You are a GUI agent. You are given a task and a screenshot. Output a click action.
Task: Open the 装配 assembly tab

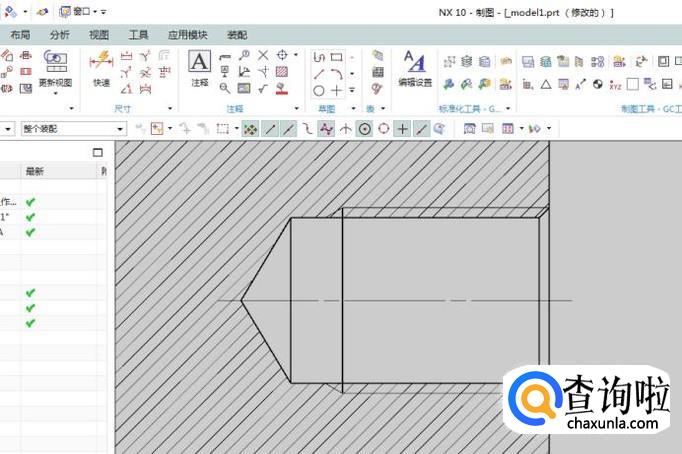pyautogui.click(x=237, y=34)
